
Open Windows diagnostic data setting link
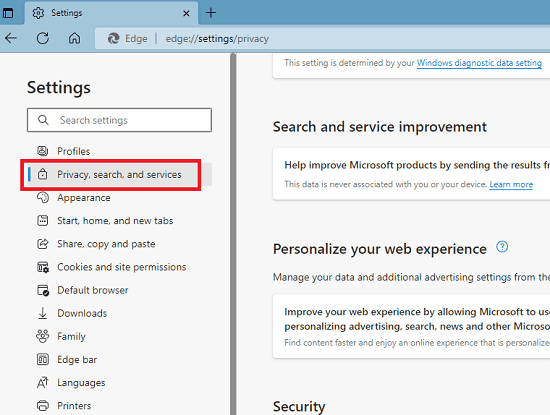coord(479,63)
